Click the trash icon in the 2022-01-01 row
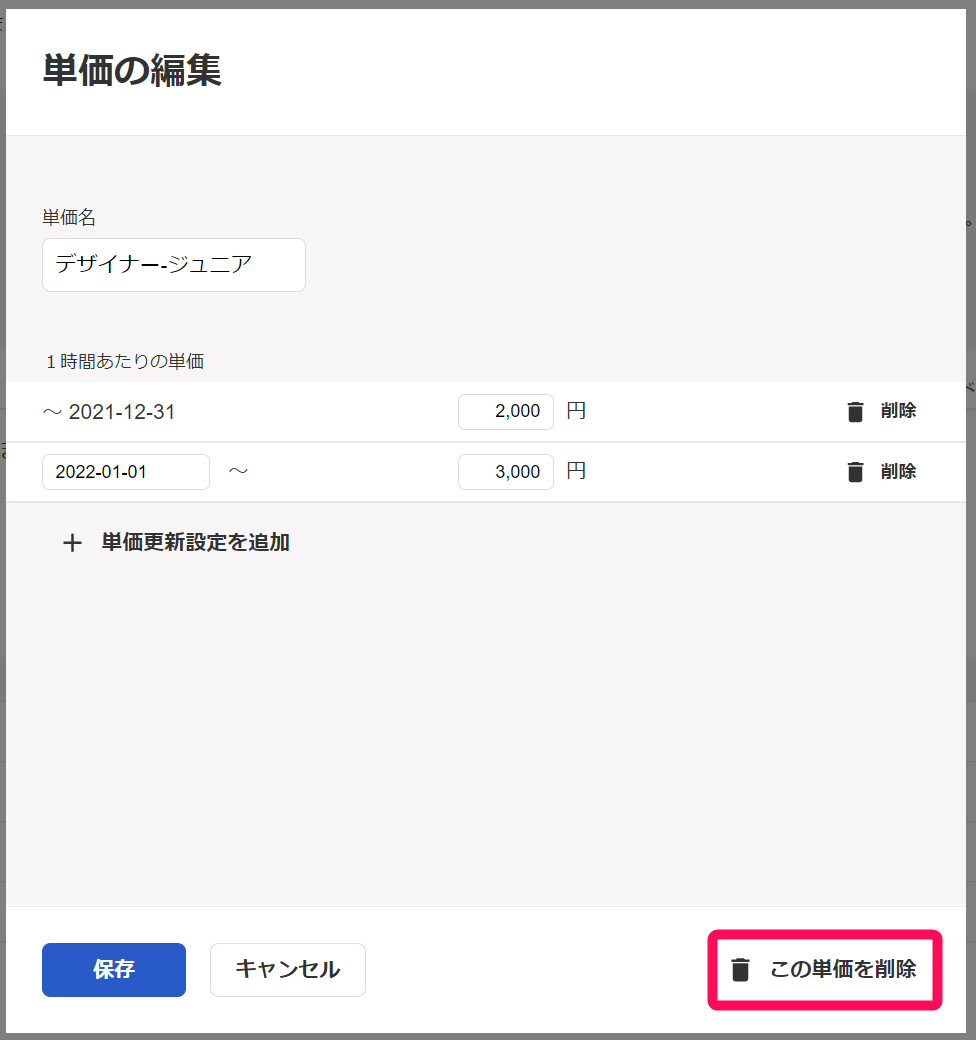This screenshot has width=976, height=1040. point(855,472)
